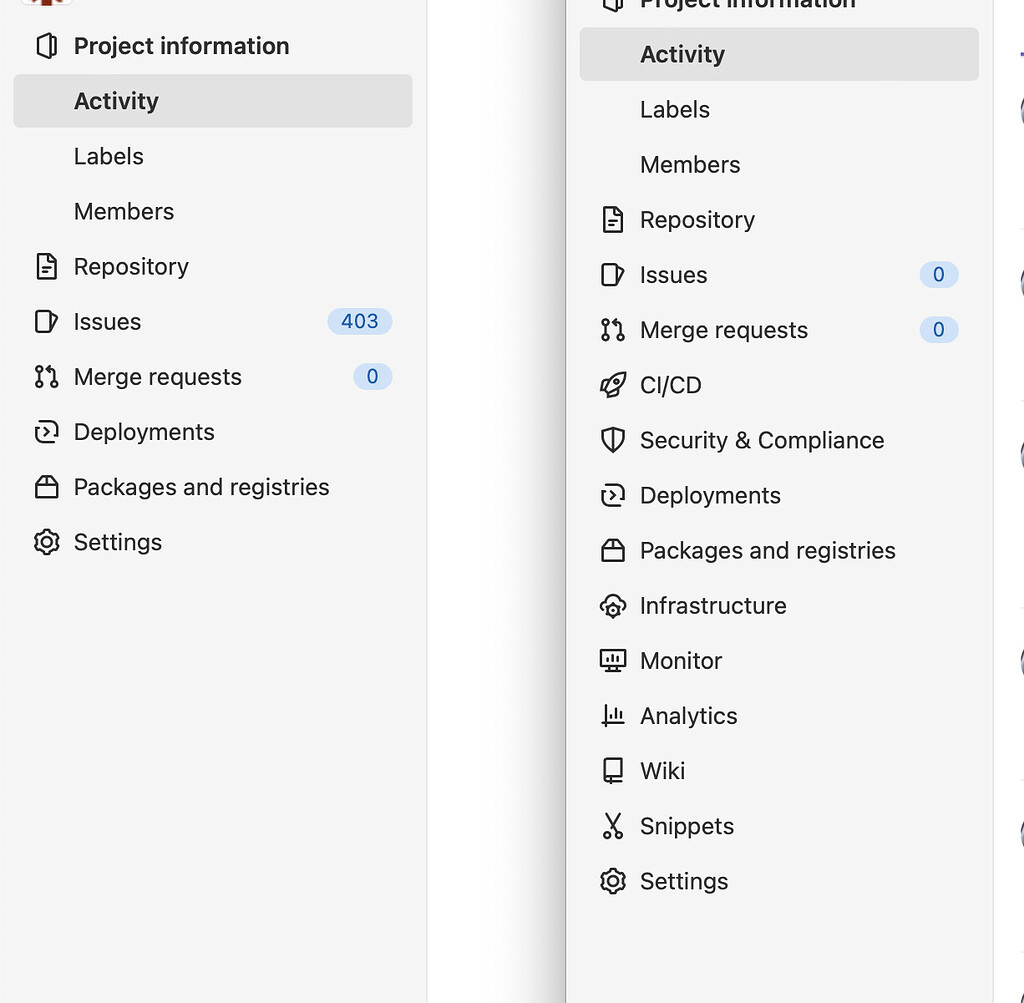
Task: Click the Deployments icon in the left sidebar
Action: point(46,432)
